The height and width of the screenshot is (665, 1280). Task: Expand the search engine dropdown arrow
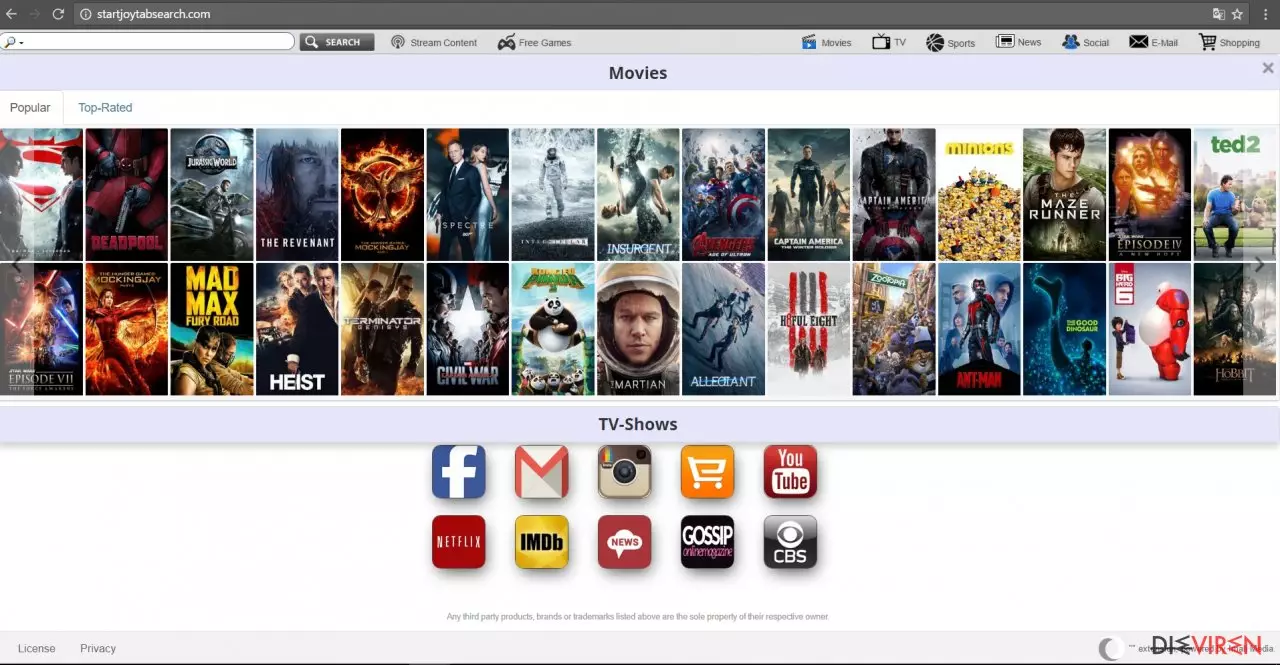point(21,43)
